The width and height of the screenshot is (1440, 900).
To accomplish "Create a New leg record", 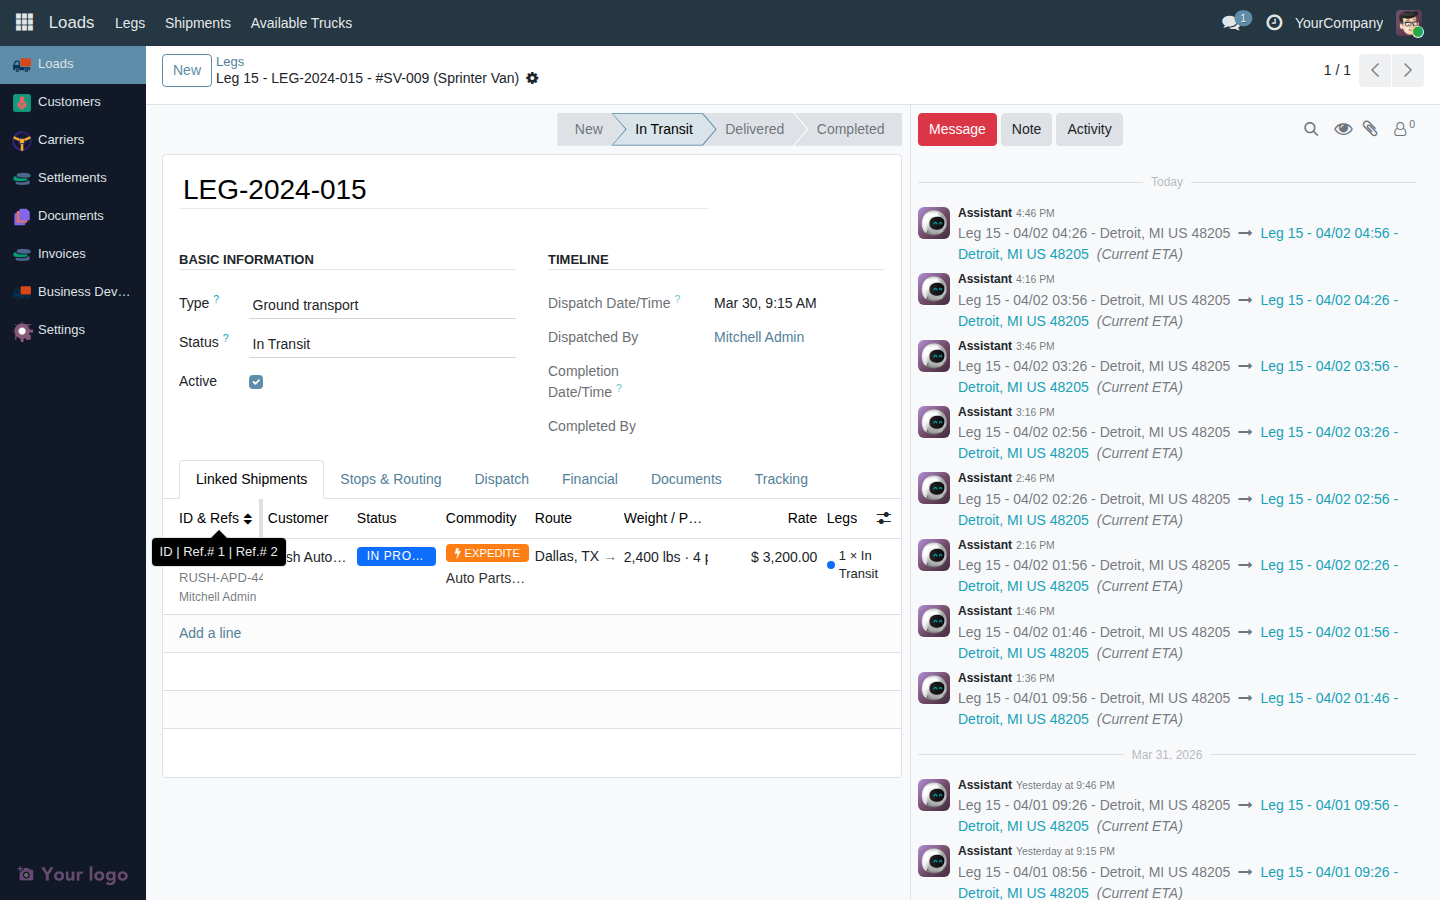I will [187, 70].
